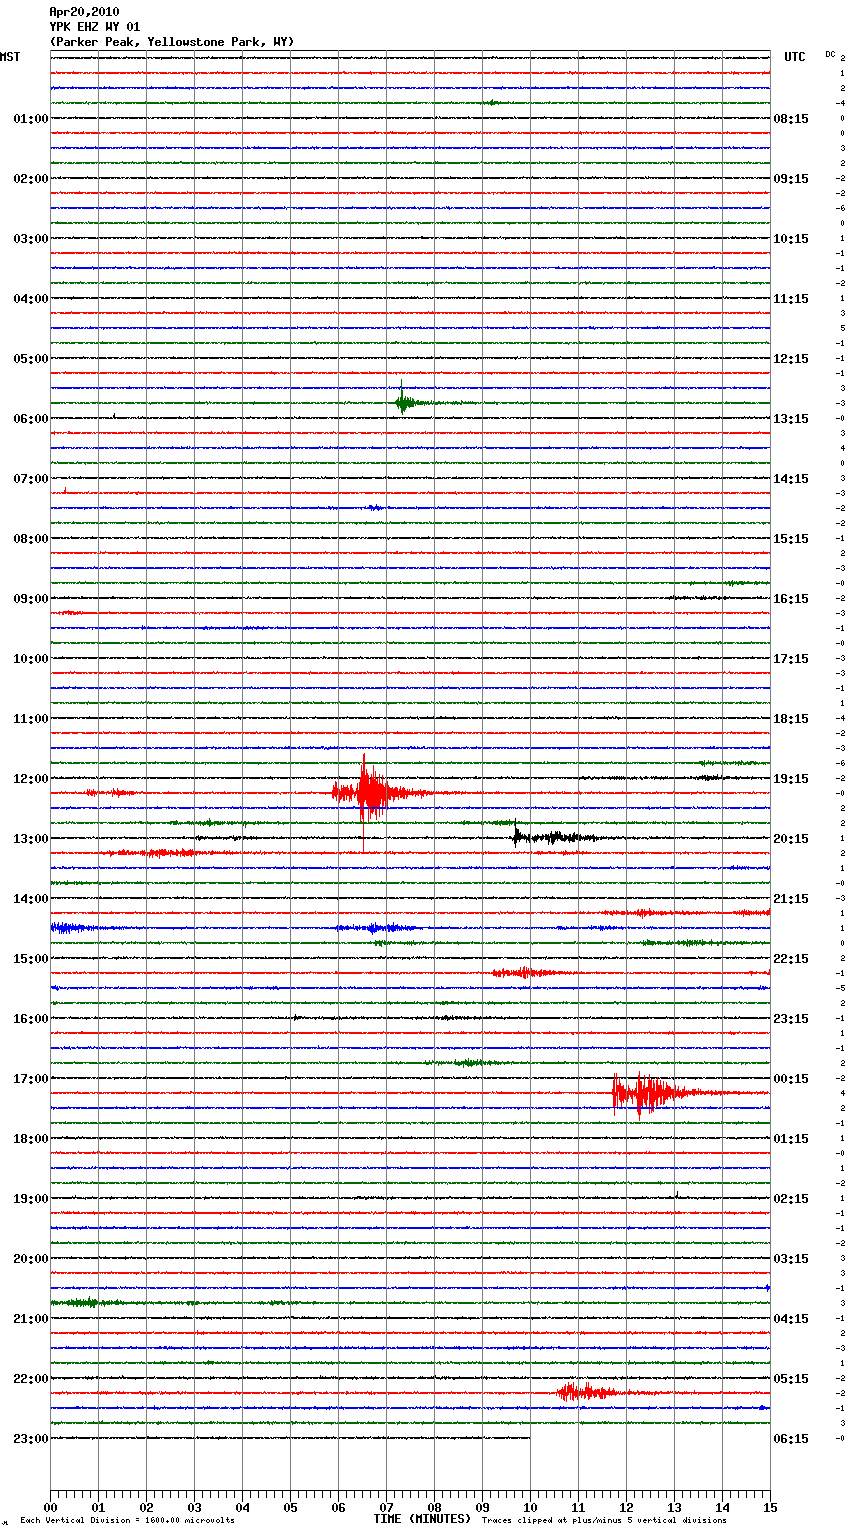
Task: Click the MST timezone header
Action: point(10,57)
